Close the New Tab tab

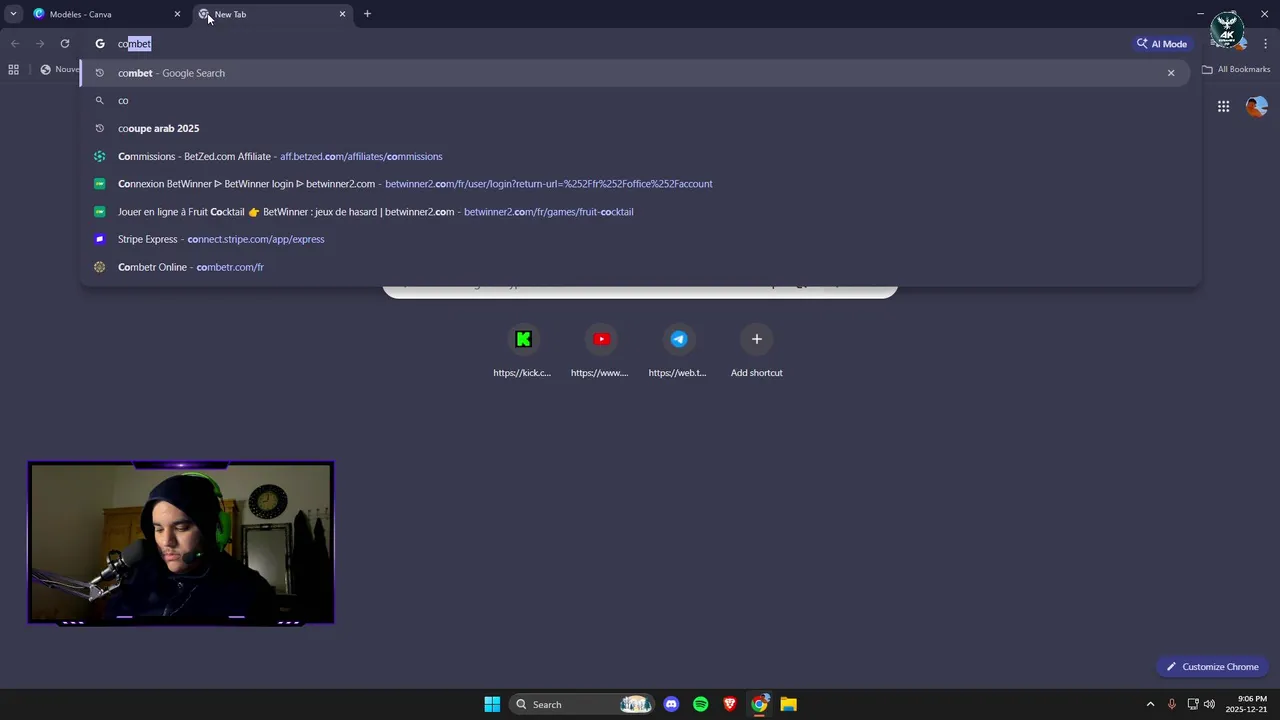[342, 14]
